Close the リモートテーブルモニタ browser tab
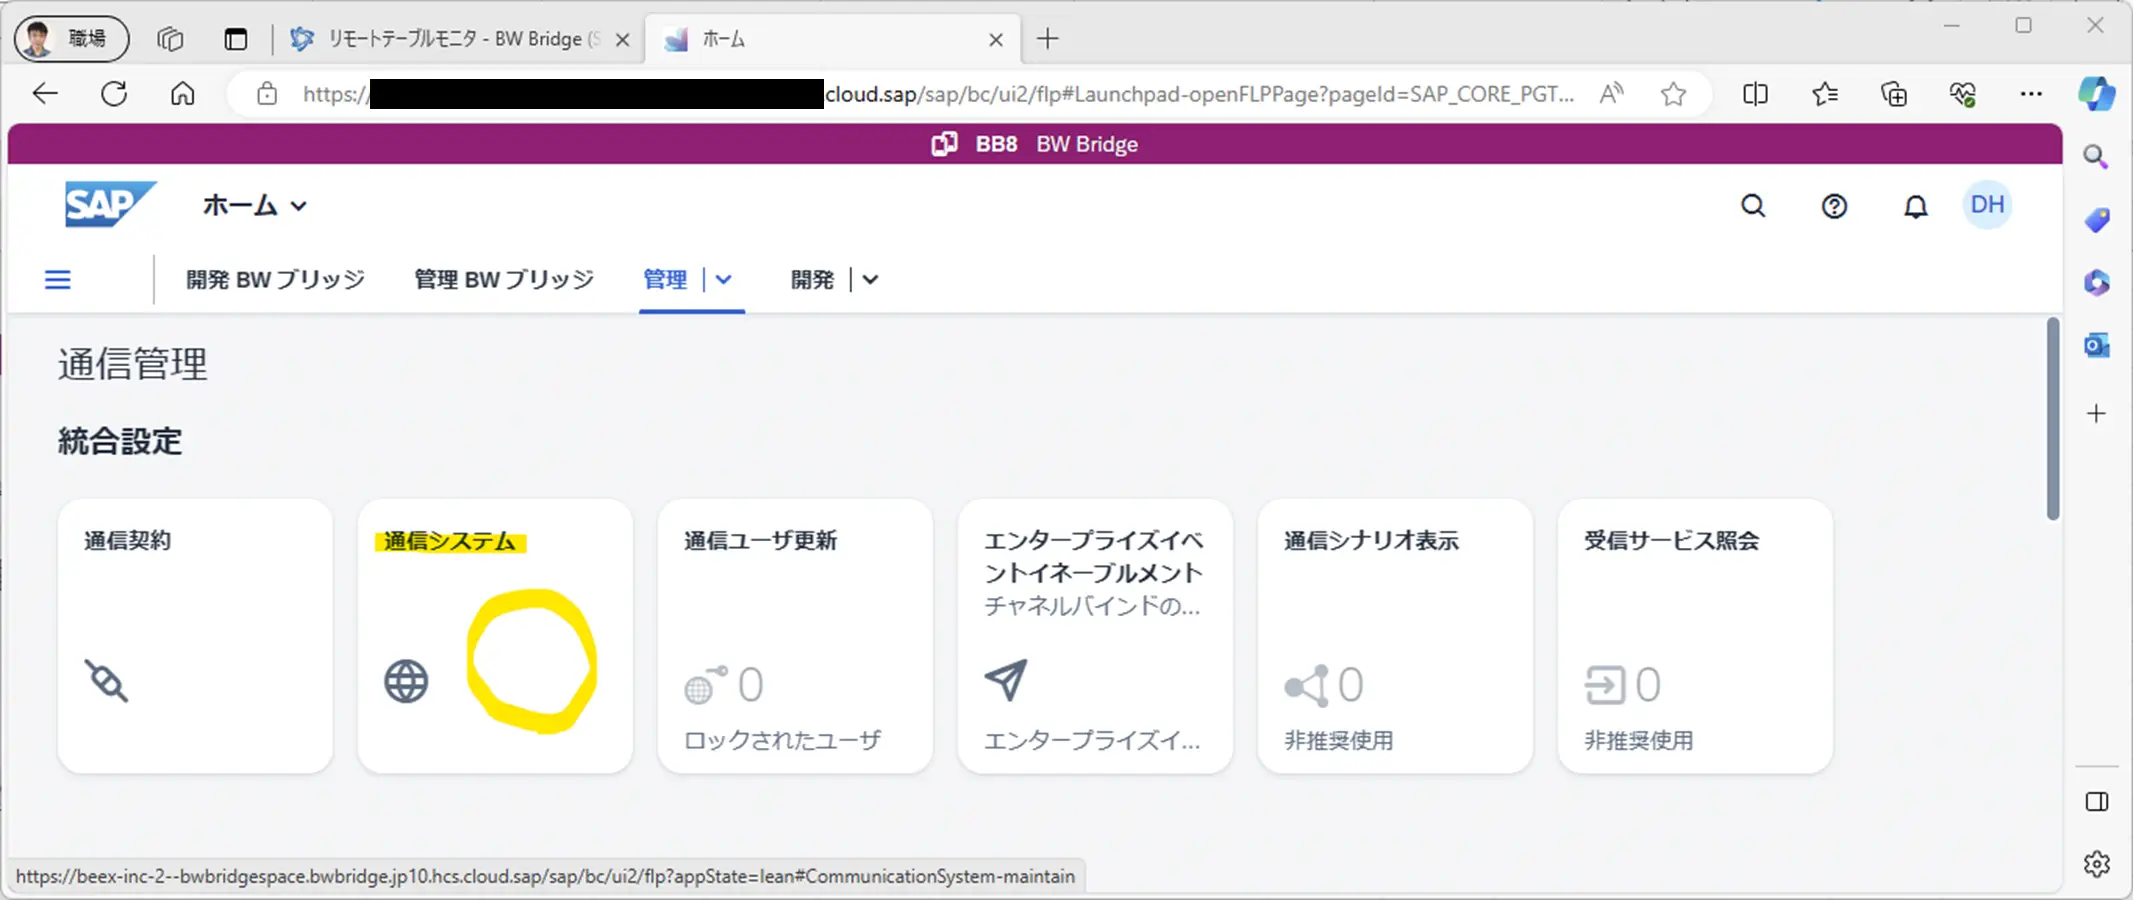Image resolution: width=2133 pixels, height=900 pixels. click(622, 40)
